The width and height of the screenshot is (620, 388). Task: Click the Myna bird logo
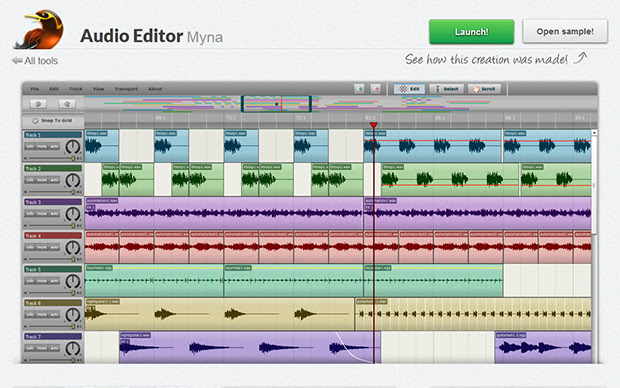tap(40, 30)
